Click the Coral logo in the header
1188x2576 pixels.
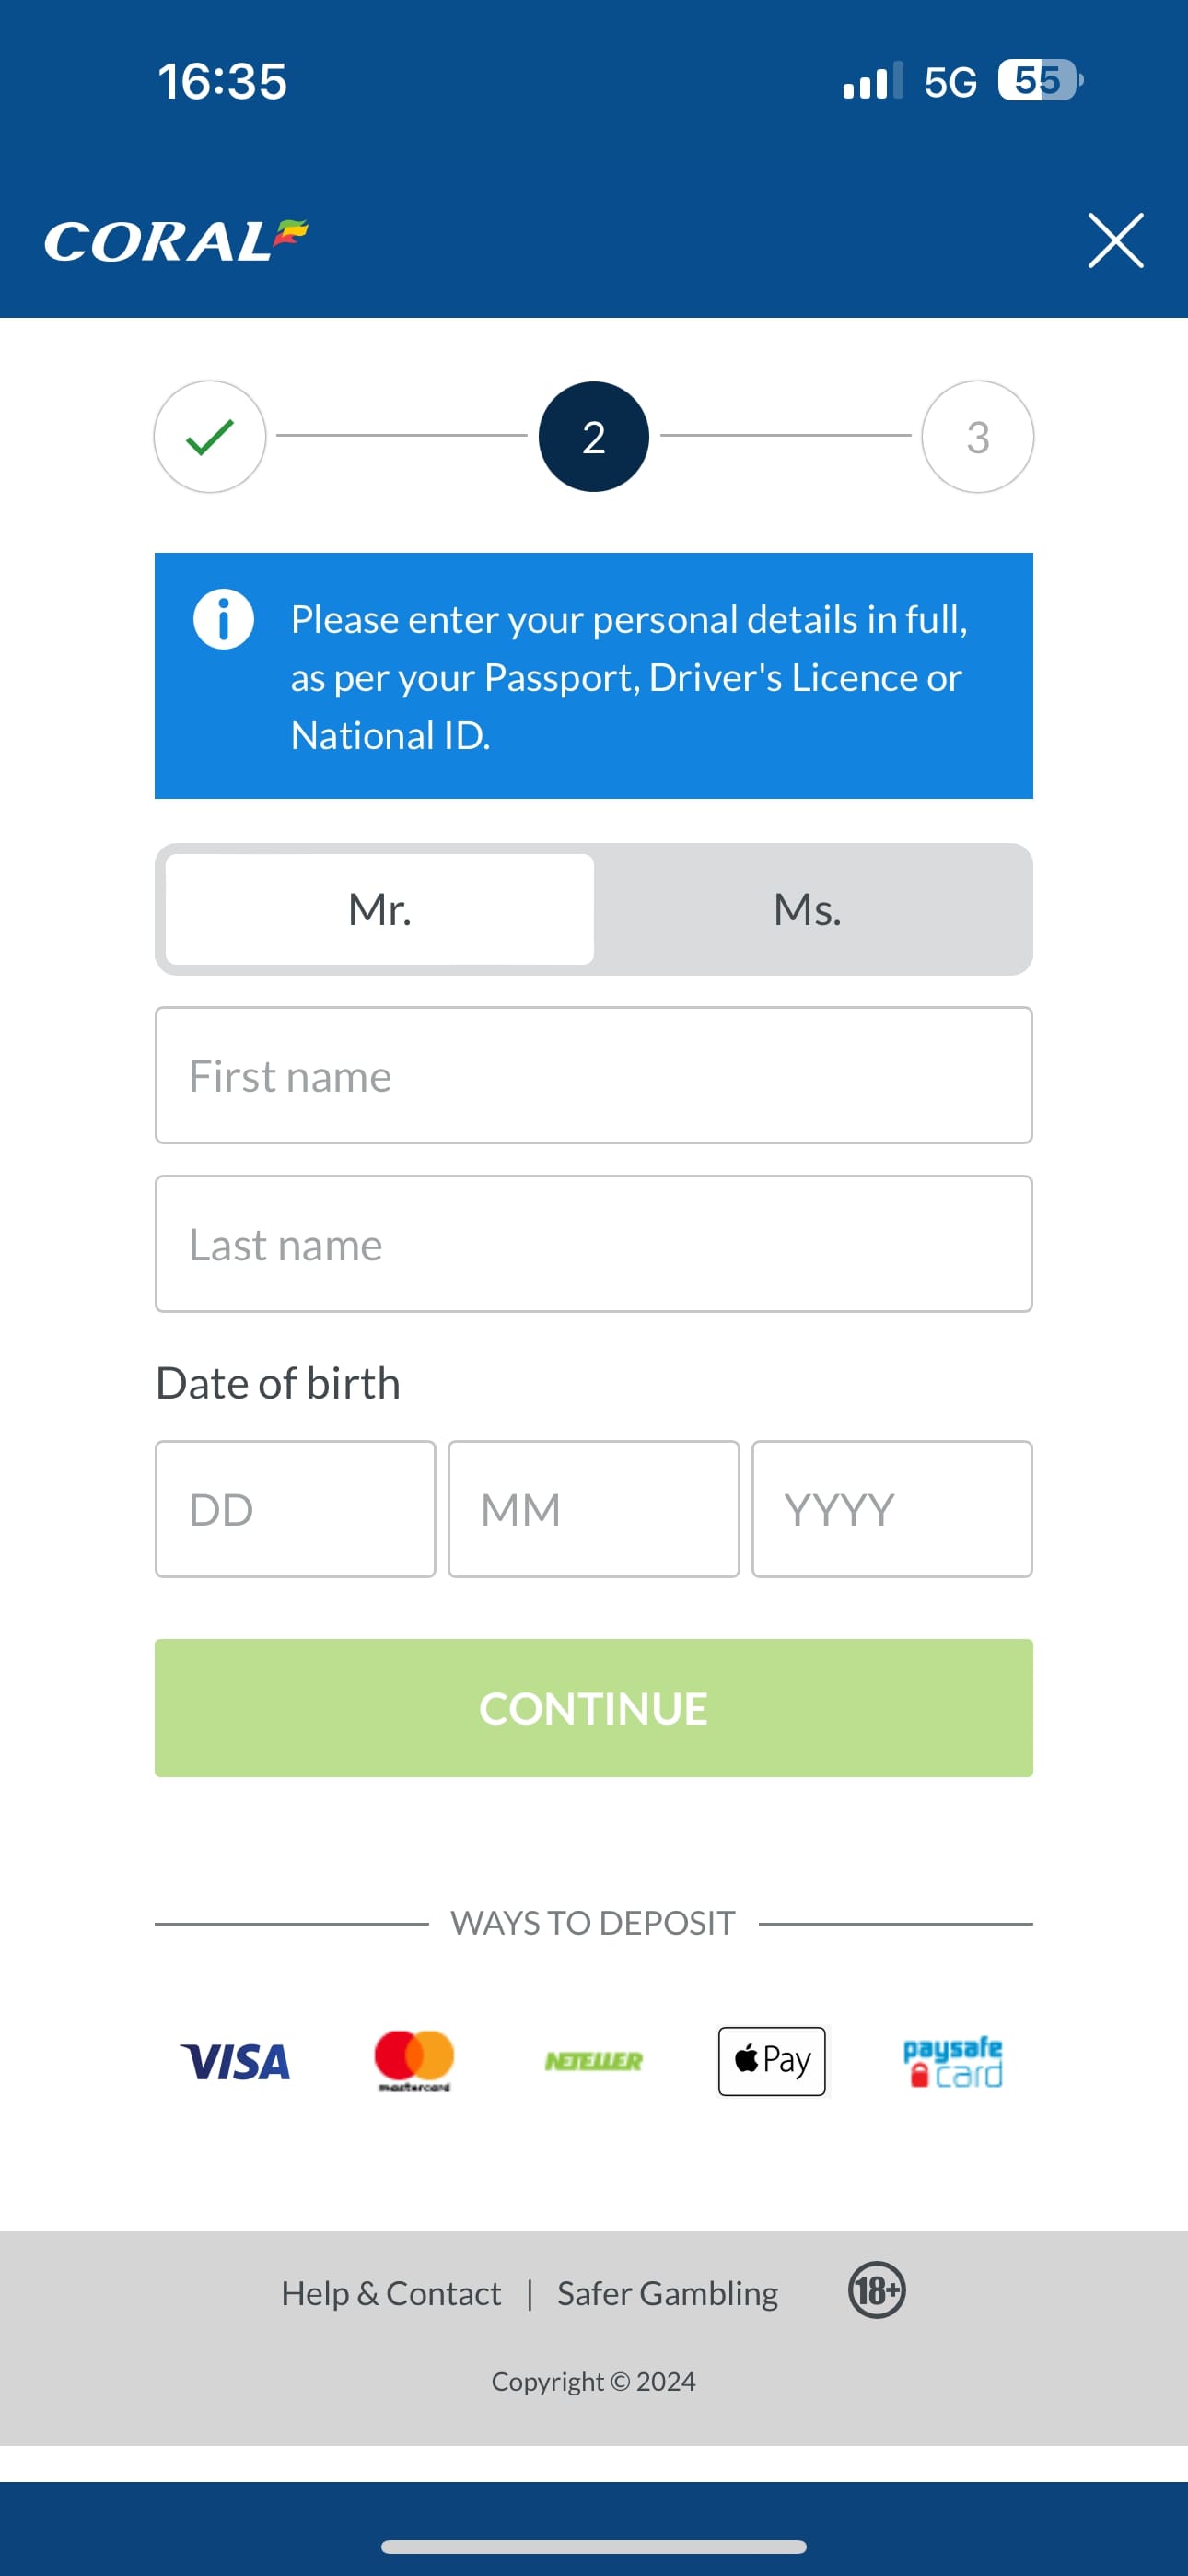tap(174, 240)
